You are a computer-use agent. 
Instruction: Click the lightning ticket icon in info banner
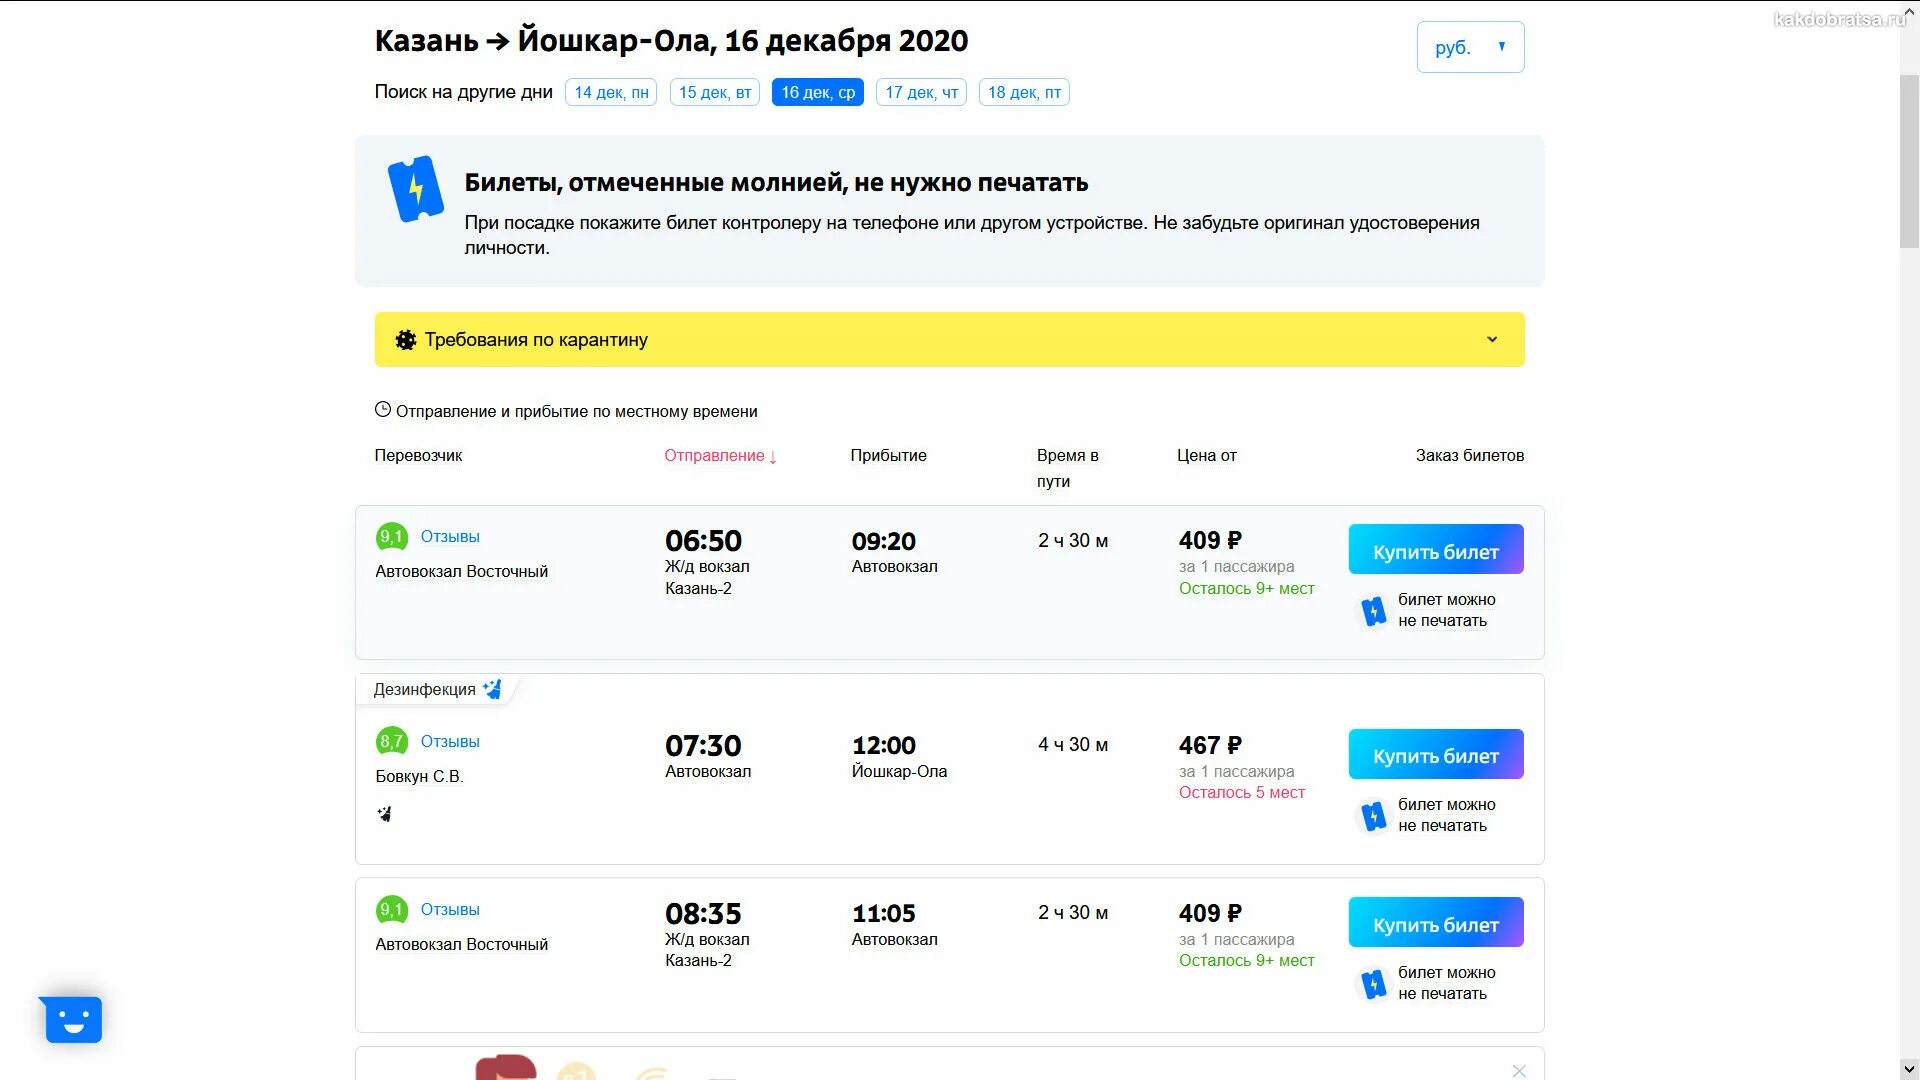coord(415,188)
